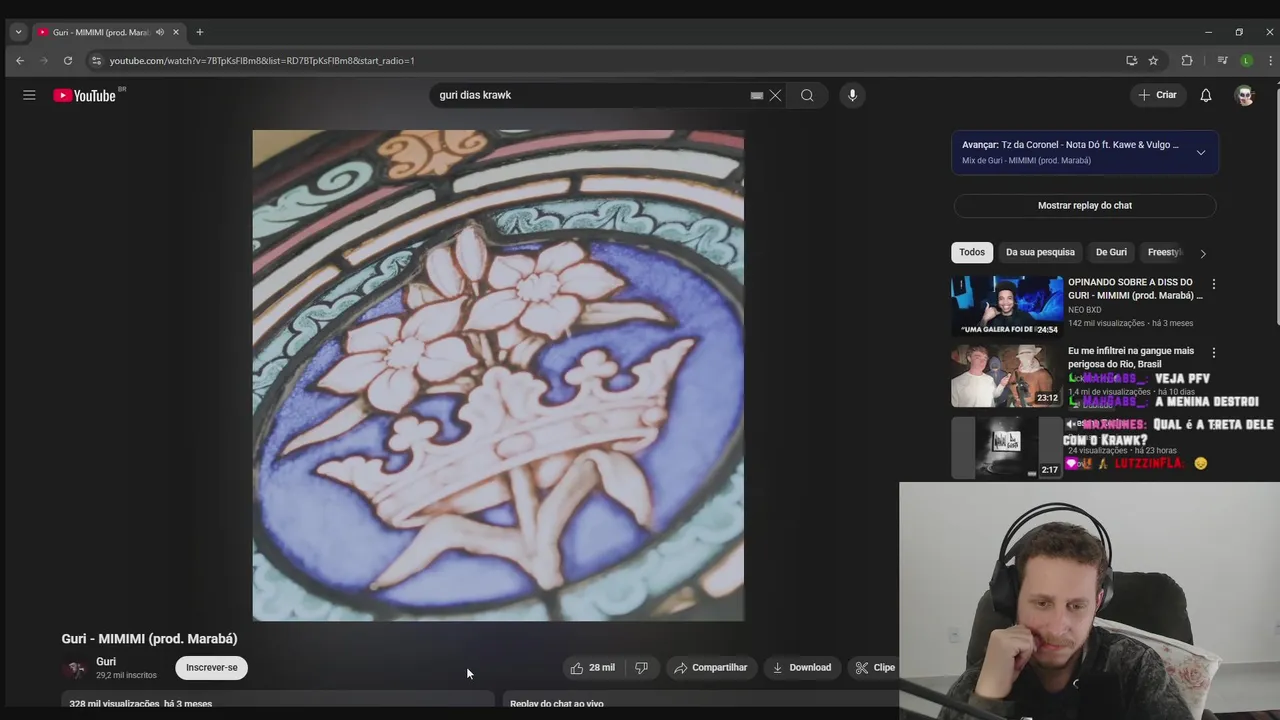The width and height of the screenshot is (1280, 720).
Task: Open options for OPINANDO SOBRE A DISS video
Action: point(1214,284)
